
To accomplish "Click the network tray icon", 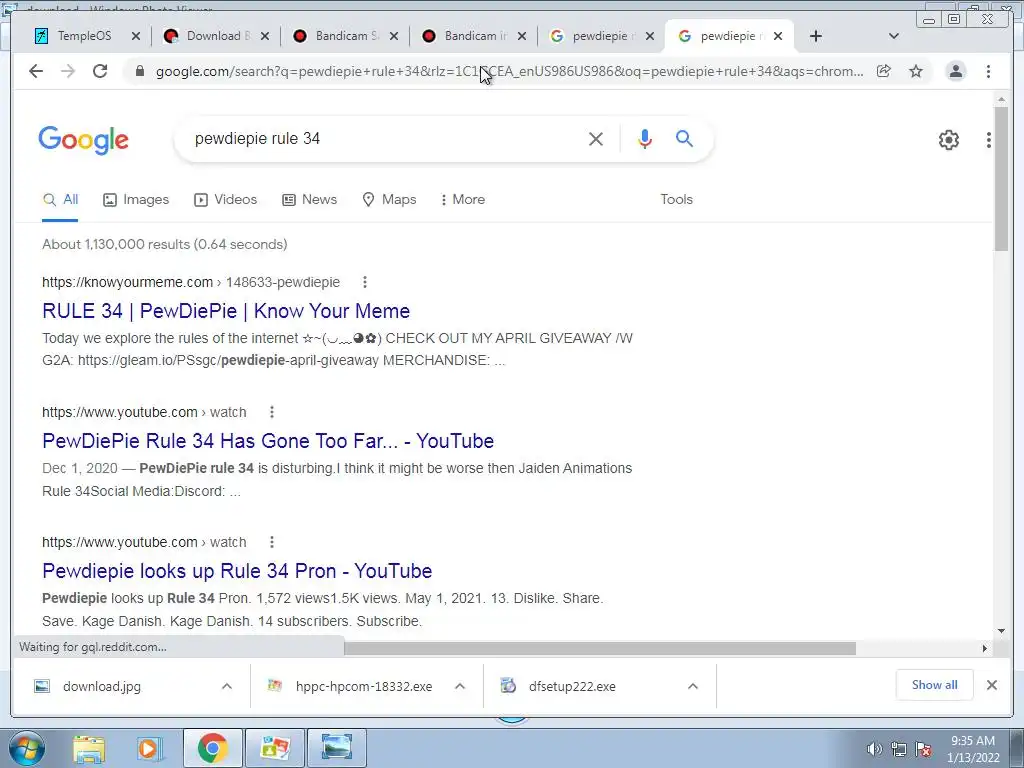I will (x=899, y=749).
